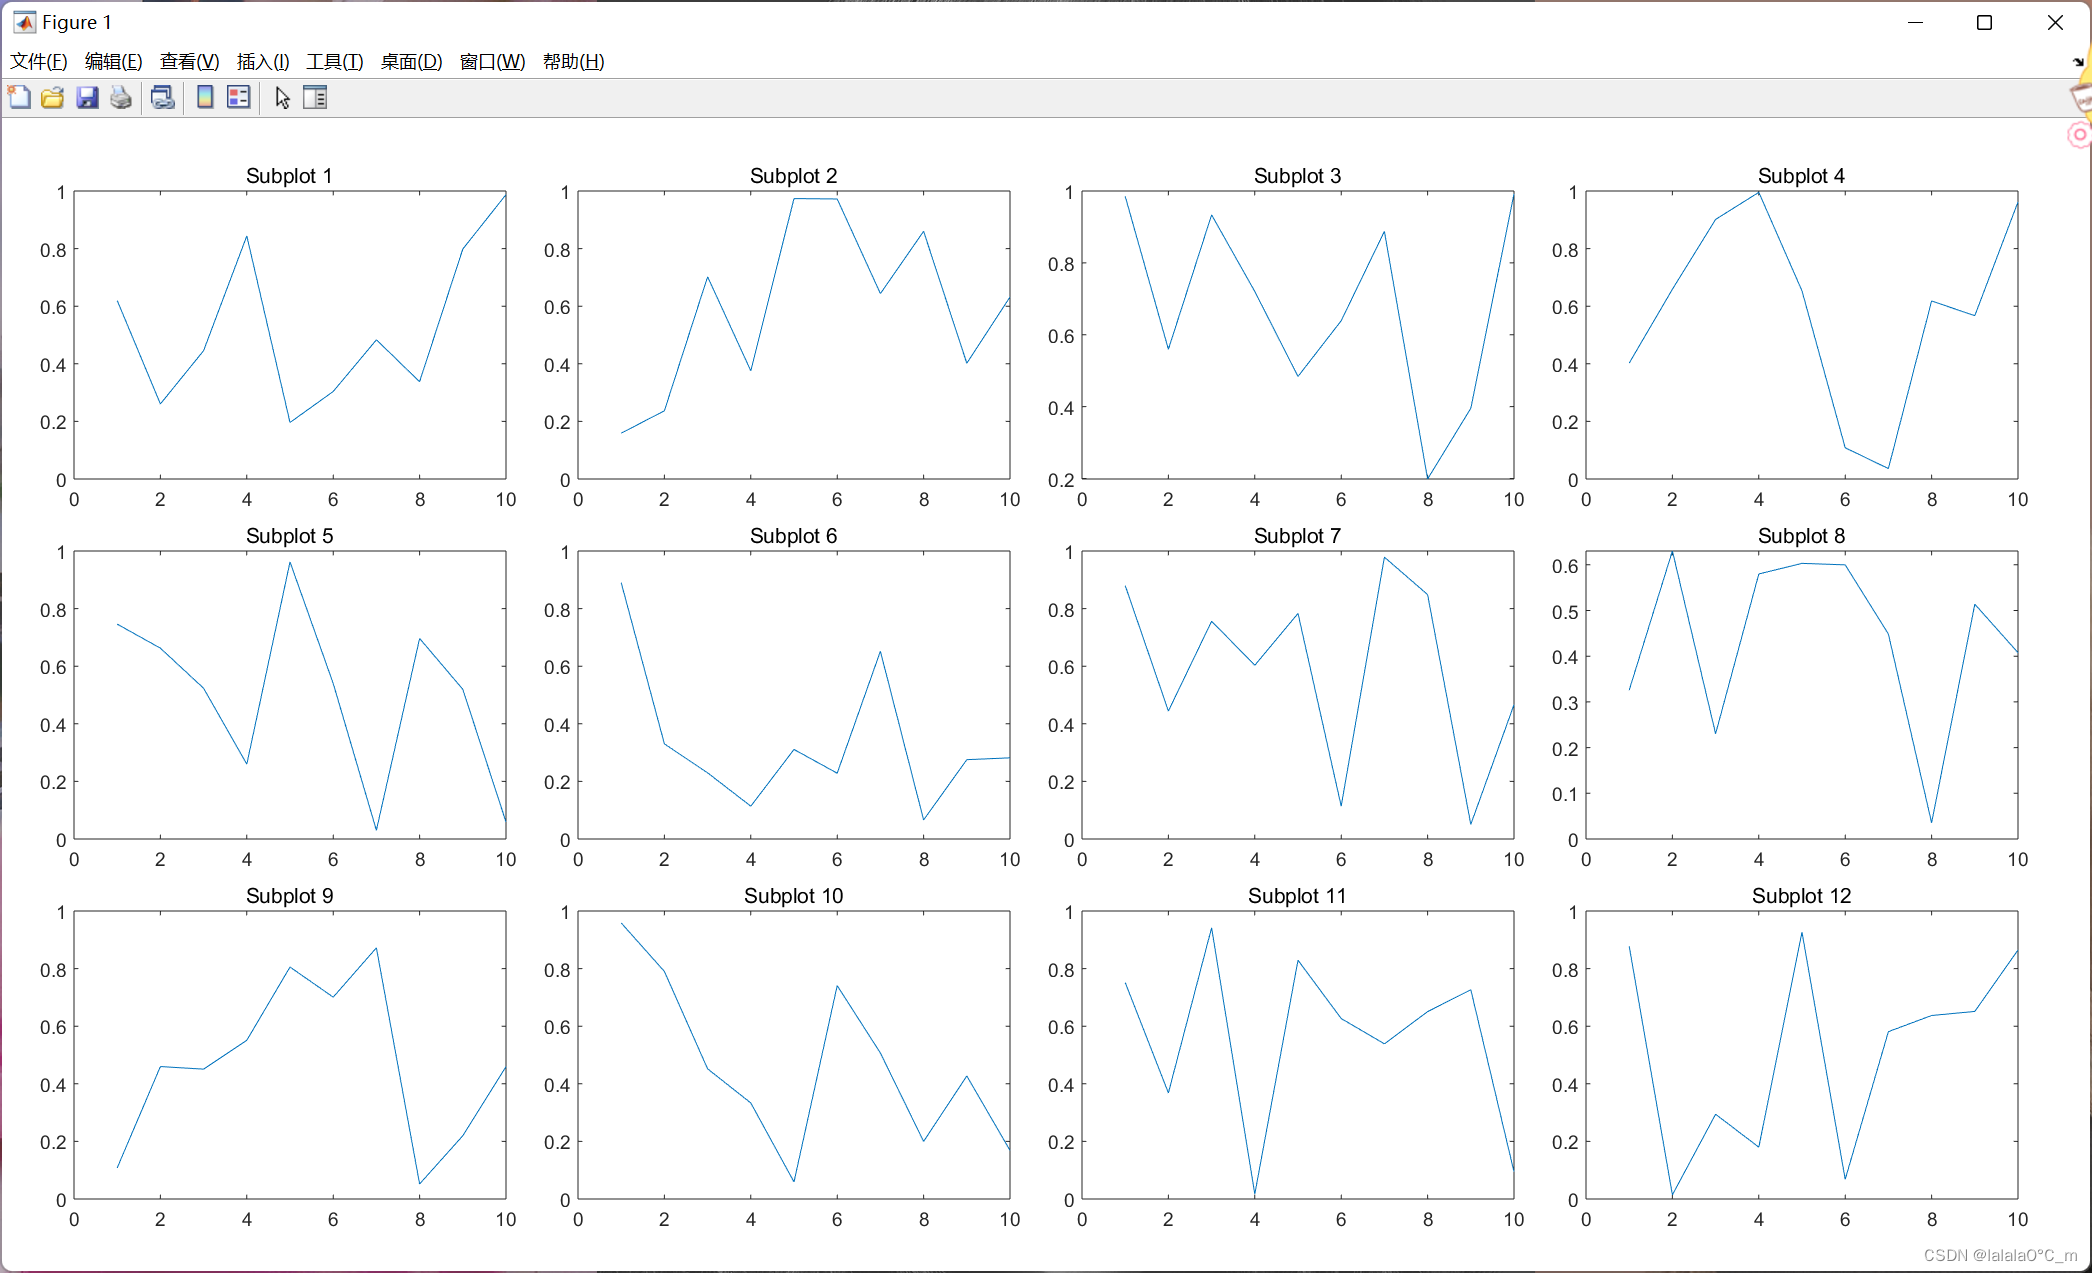Screen dimensions: 2092x1273
Task: Select the Subplot 11 title text
Action: coord(1298,896)
